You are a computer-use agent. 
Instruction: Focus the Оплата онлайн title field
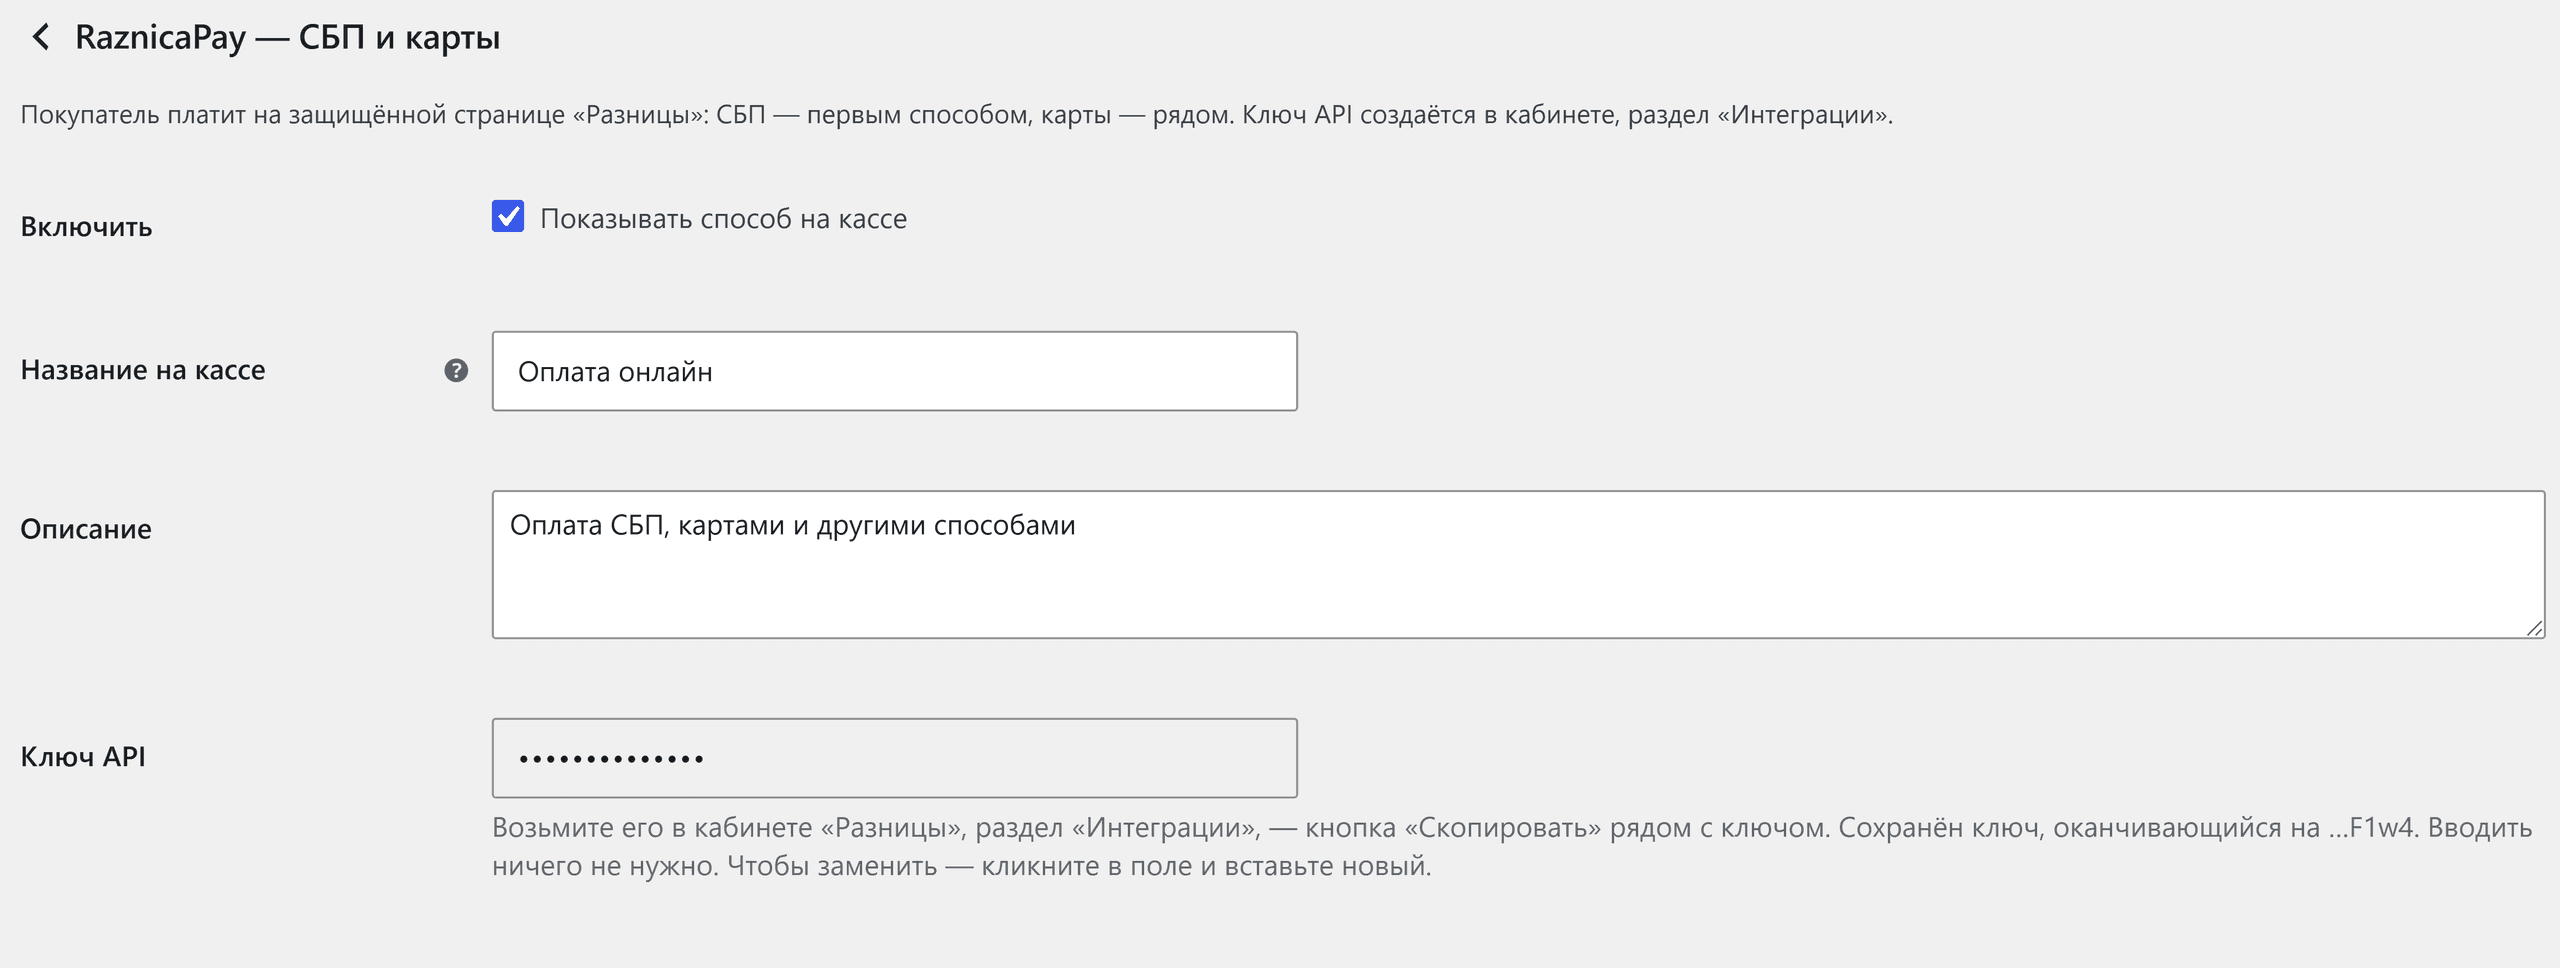[894, 371]
